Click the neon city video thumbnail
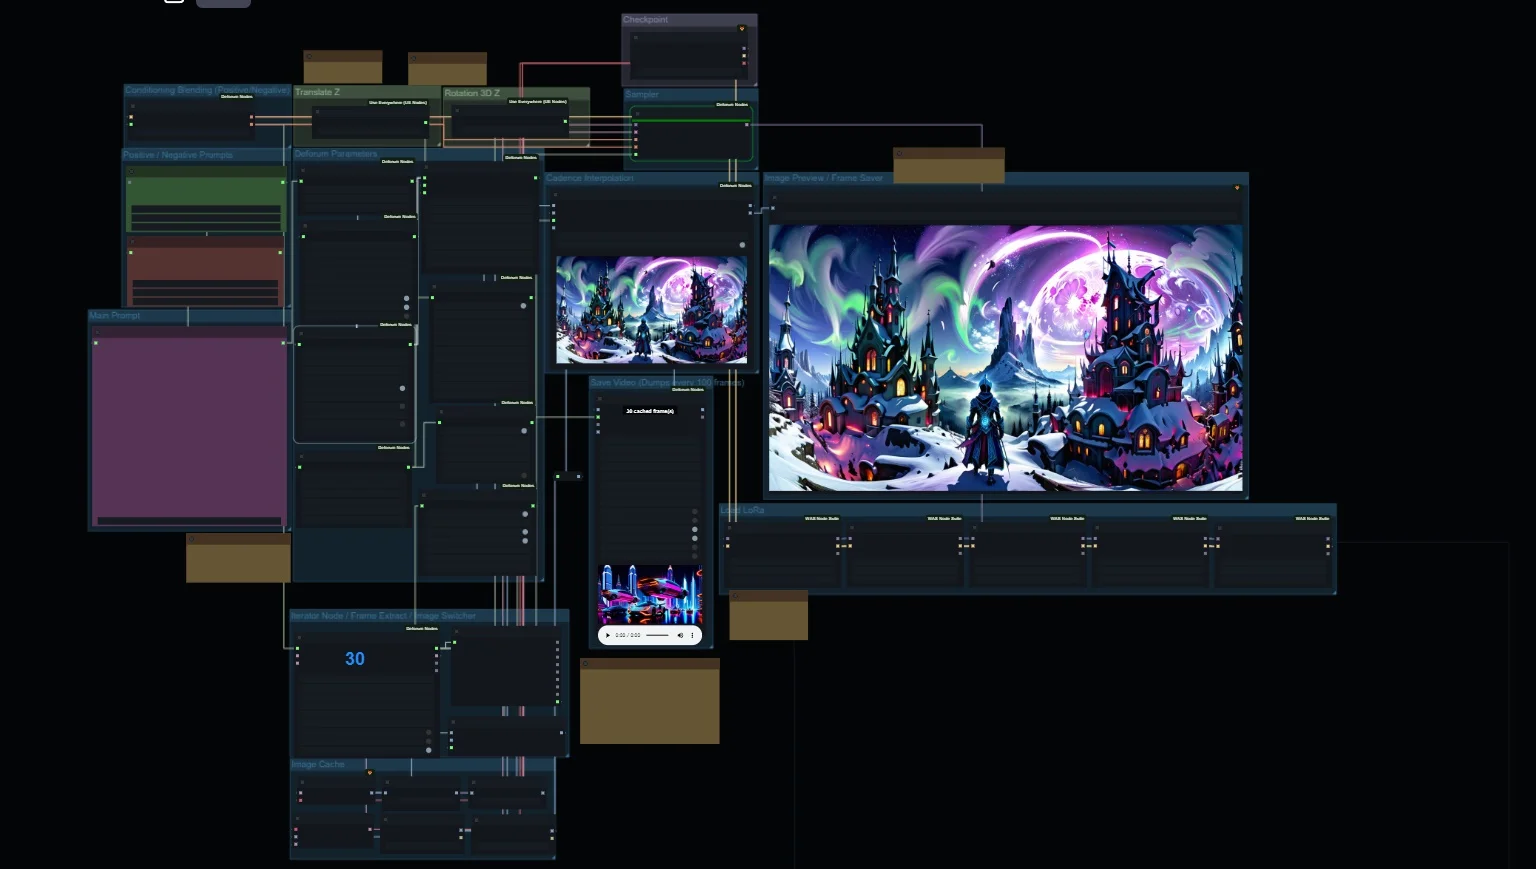Screen dimensions: 1536x869 [650, 595]
